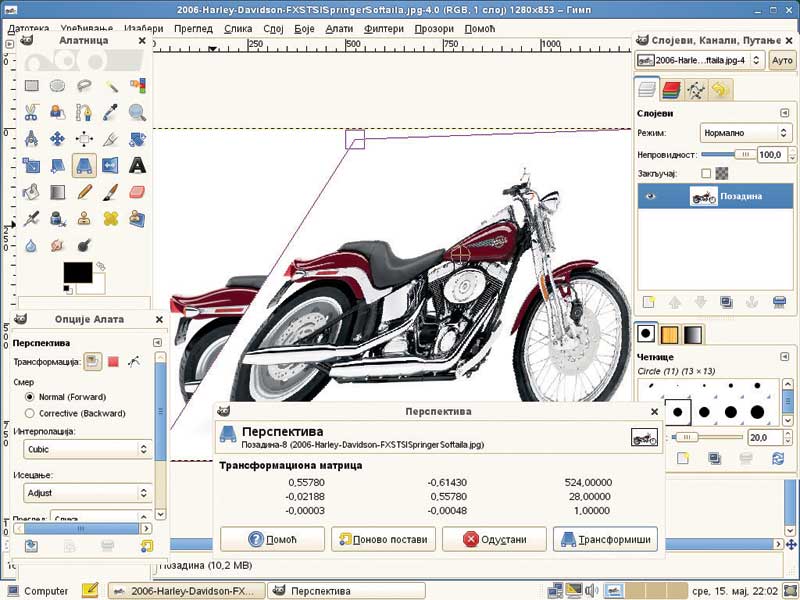The width and height of the screenshot is (800, 600).
Task: Select the Clone stamp tool
Action: [84, 218]
